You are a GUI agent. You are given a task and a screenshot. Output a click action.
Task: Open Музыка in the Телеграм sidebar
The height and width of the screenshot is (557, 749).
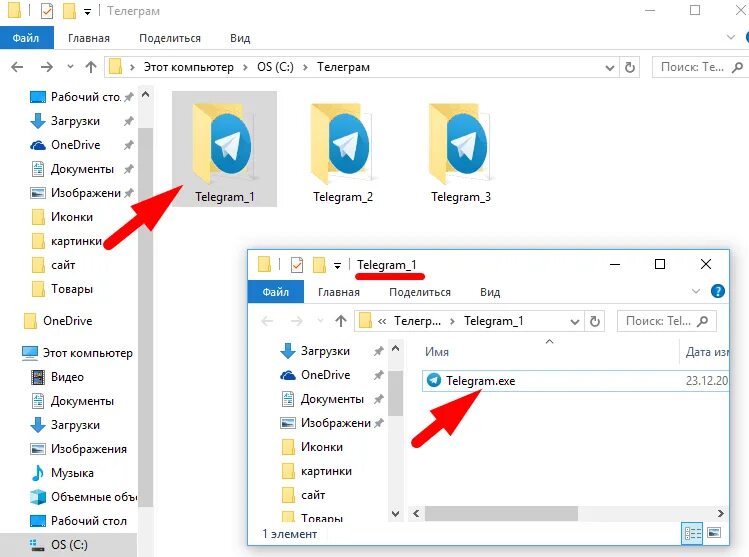[62, 472]
